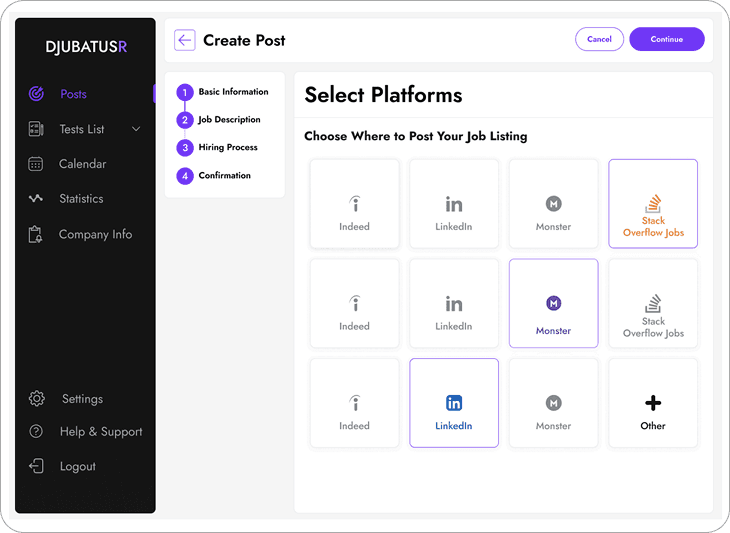Deselect the orange Stack Overflow Jobs card
This screenshot has width=730, height=533.
coord(653,204)
